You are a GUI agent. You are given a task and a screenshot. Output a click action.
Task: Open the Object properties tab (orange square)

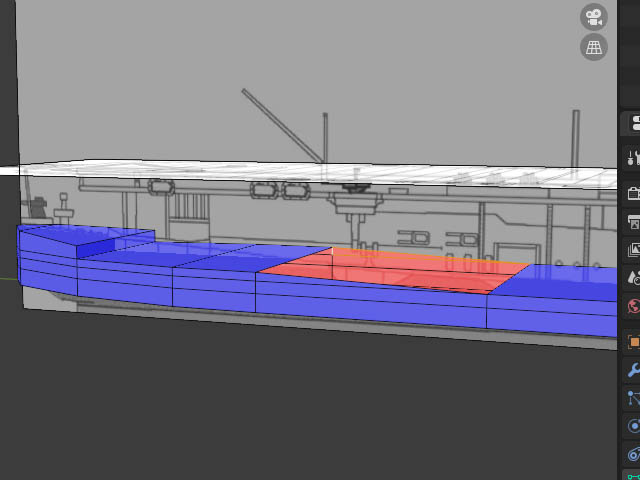coord(633,342)
